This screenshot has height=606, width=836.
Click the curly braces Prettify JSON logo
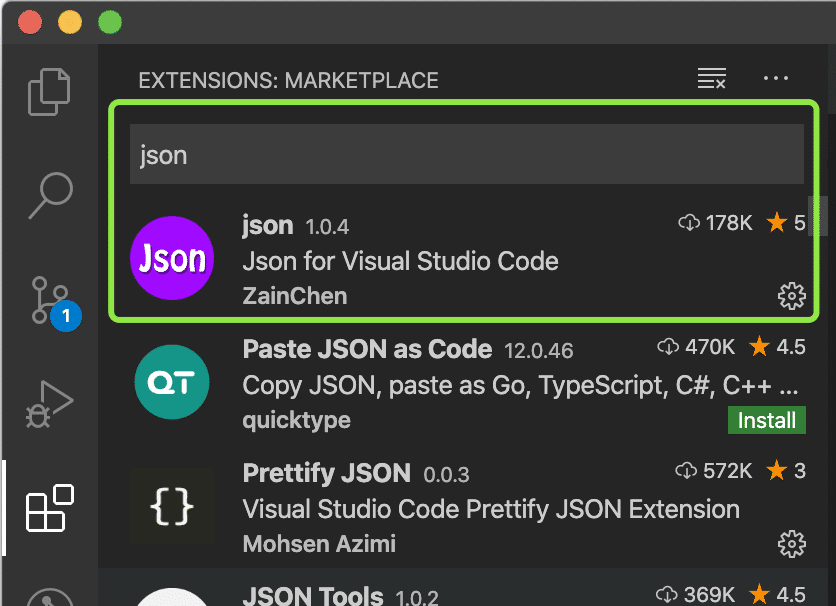pos(172,506)
